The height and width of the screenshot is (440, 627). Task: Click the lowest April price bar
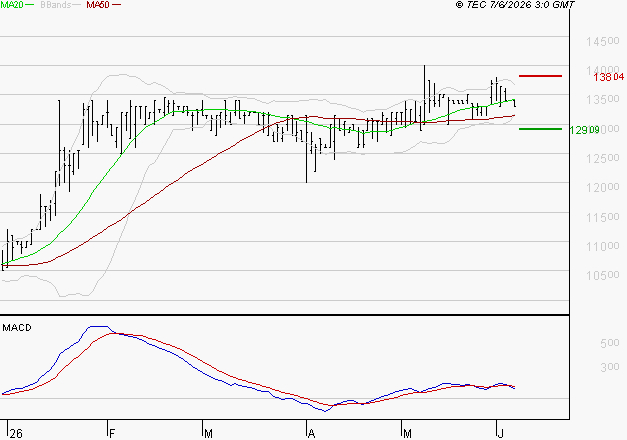[x=306, y=149]
